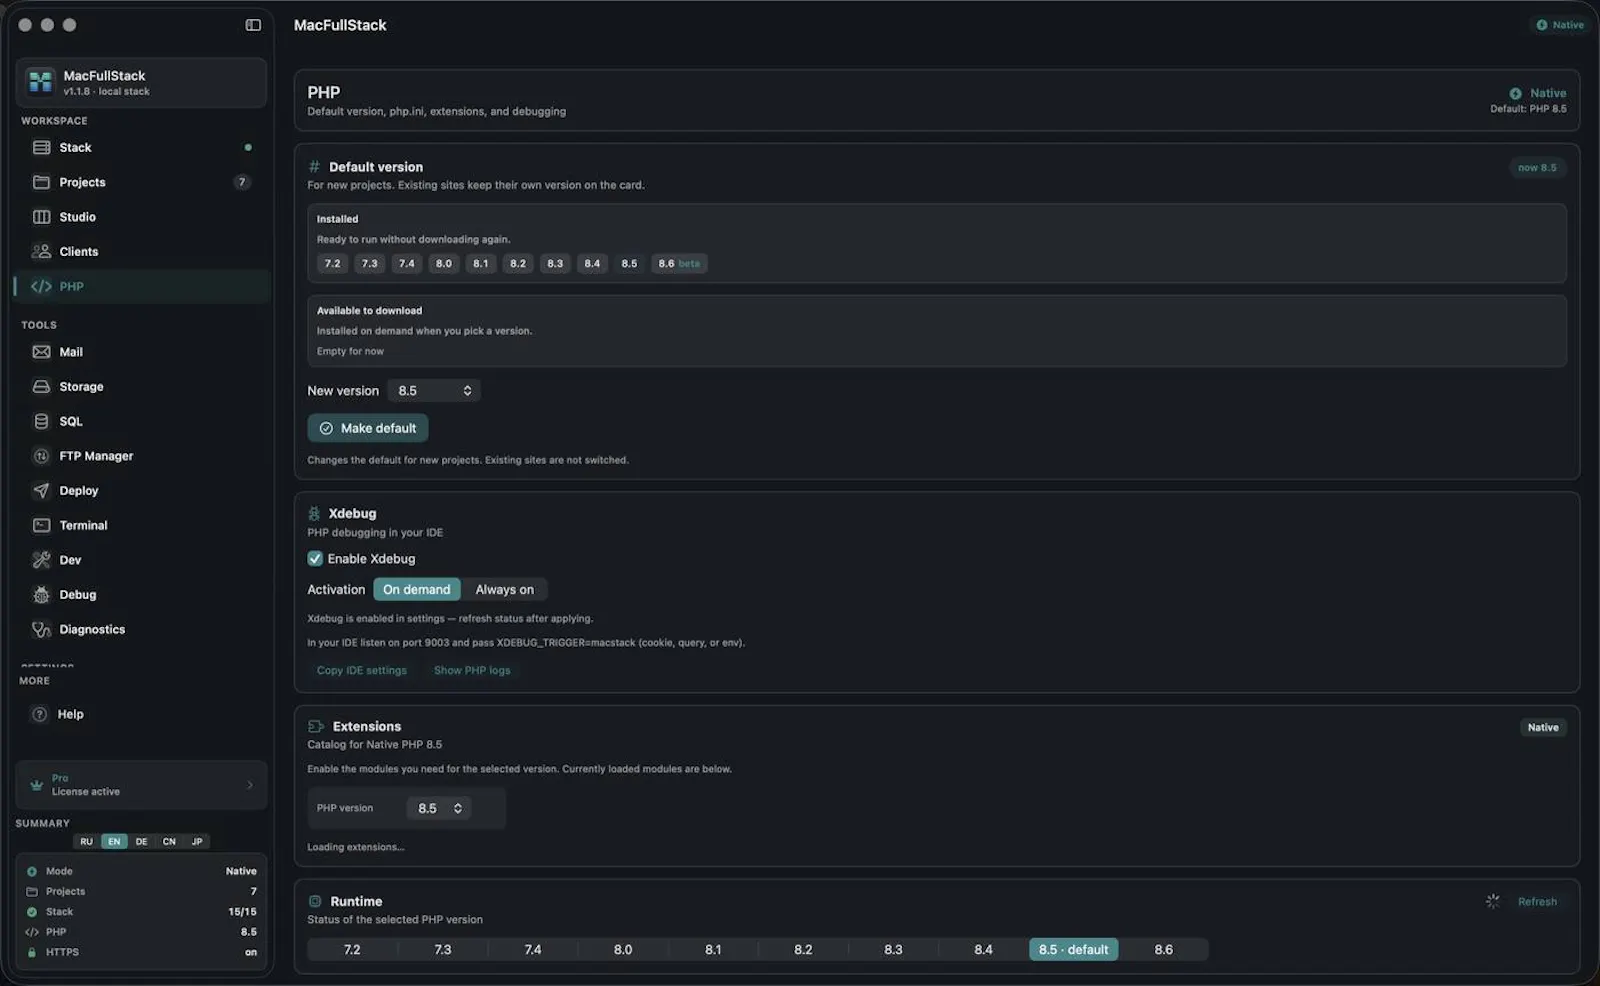Image resolution: width=1600 pixels, height=986 pixels.
Task: Click the Native indicator icon in title bar
Action: click(x=1541, y=25)
